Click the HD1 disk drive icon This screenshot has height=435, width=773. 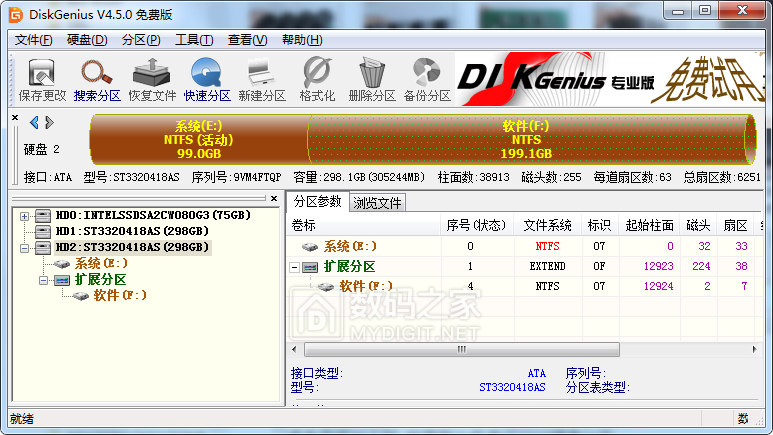pos(43,231)
